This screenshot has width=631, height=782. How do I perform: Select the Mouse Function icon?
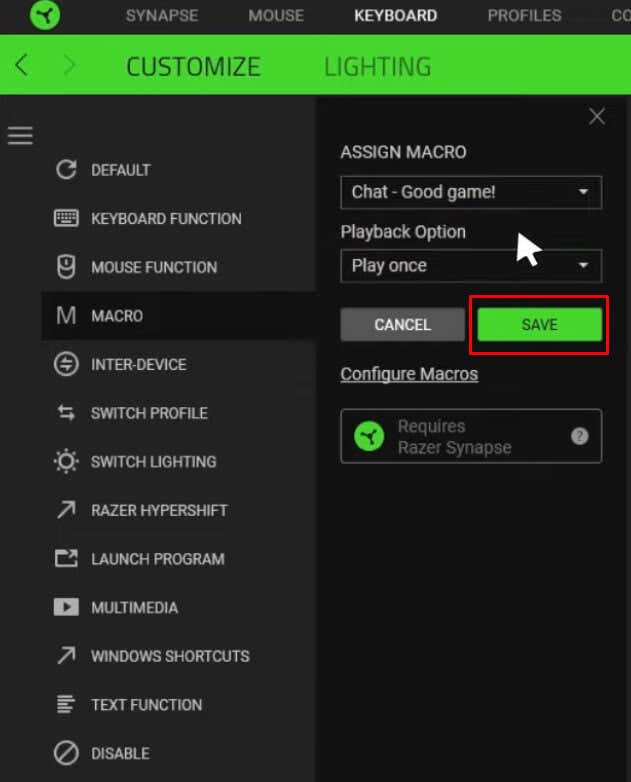point(66,267)
